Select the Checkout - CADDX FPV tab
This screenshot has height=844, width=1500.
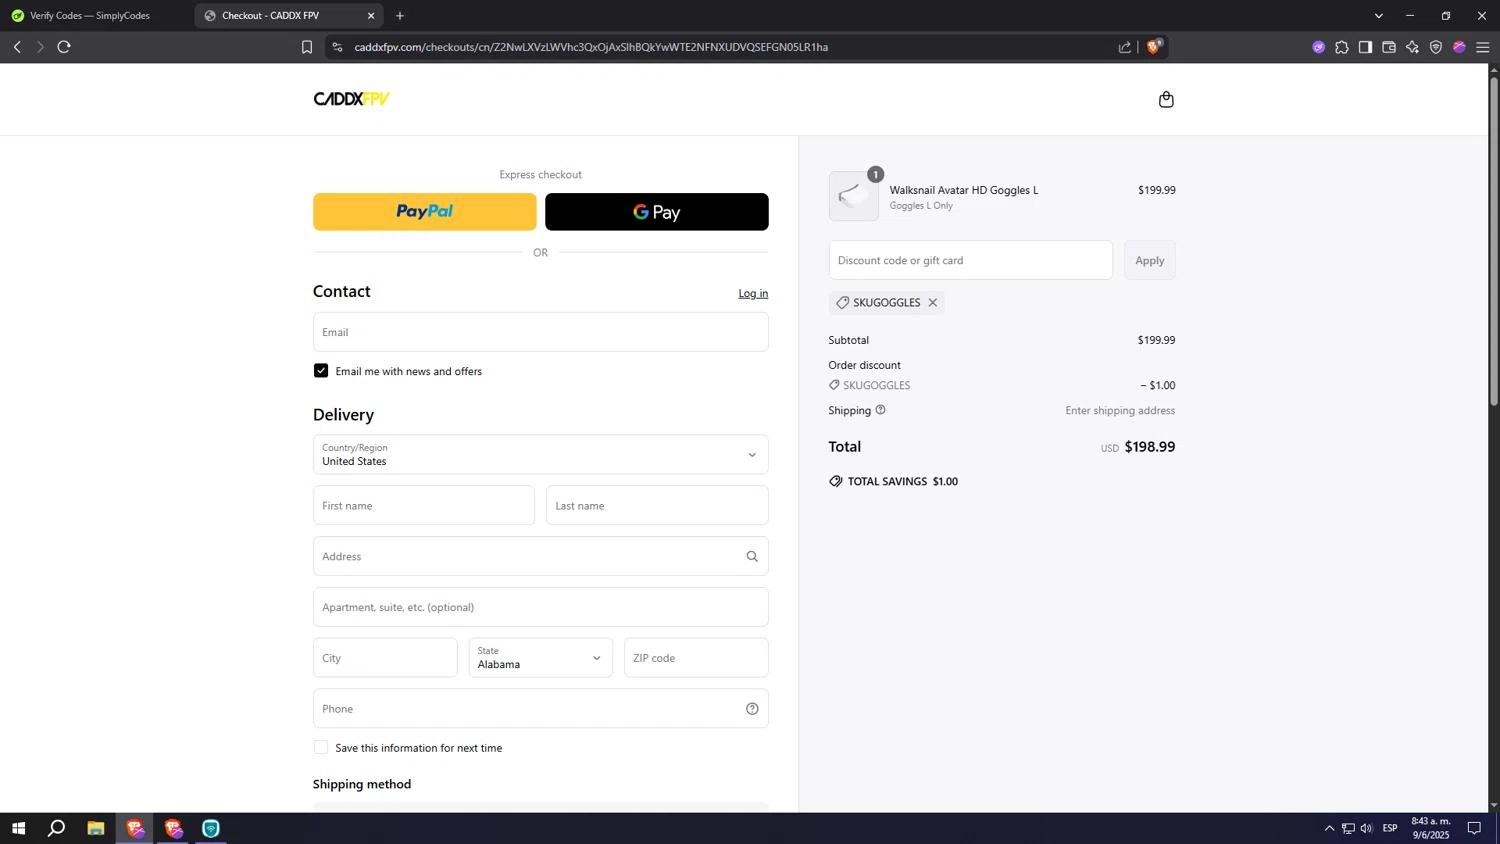point(288,16)
